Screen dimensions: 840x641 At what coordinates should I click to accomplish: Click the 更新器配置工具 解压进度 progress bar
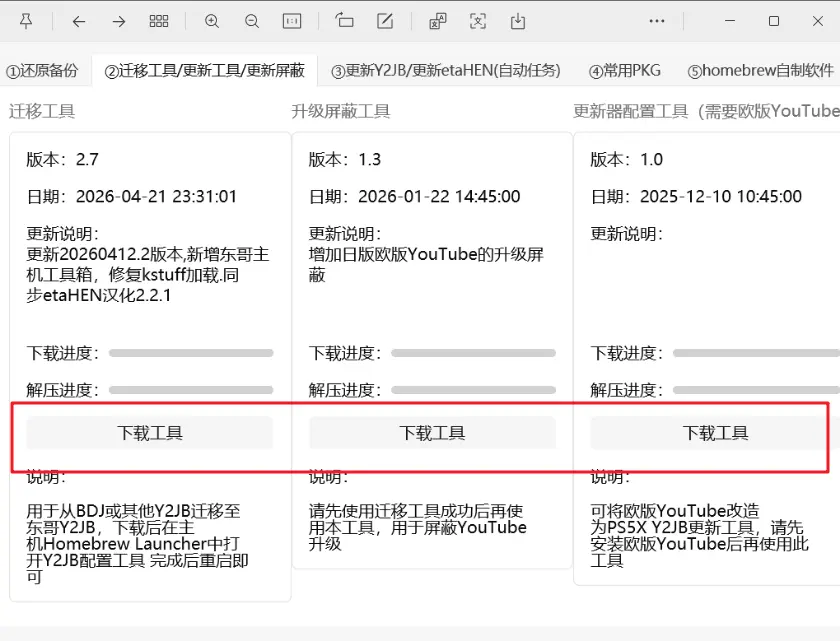click(x=756, y=390)
